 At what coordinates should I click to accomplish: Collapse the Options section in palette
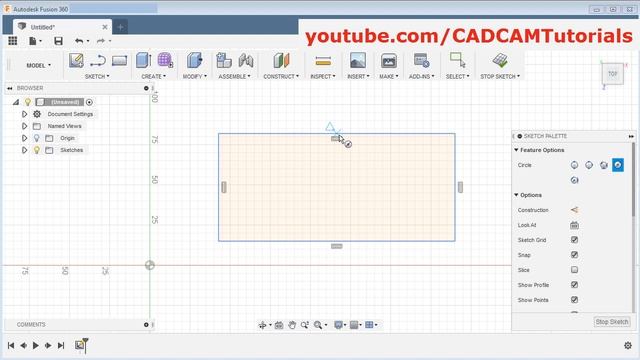point(516,195)
